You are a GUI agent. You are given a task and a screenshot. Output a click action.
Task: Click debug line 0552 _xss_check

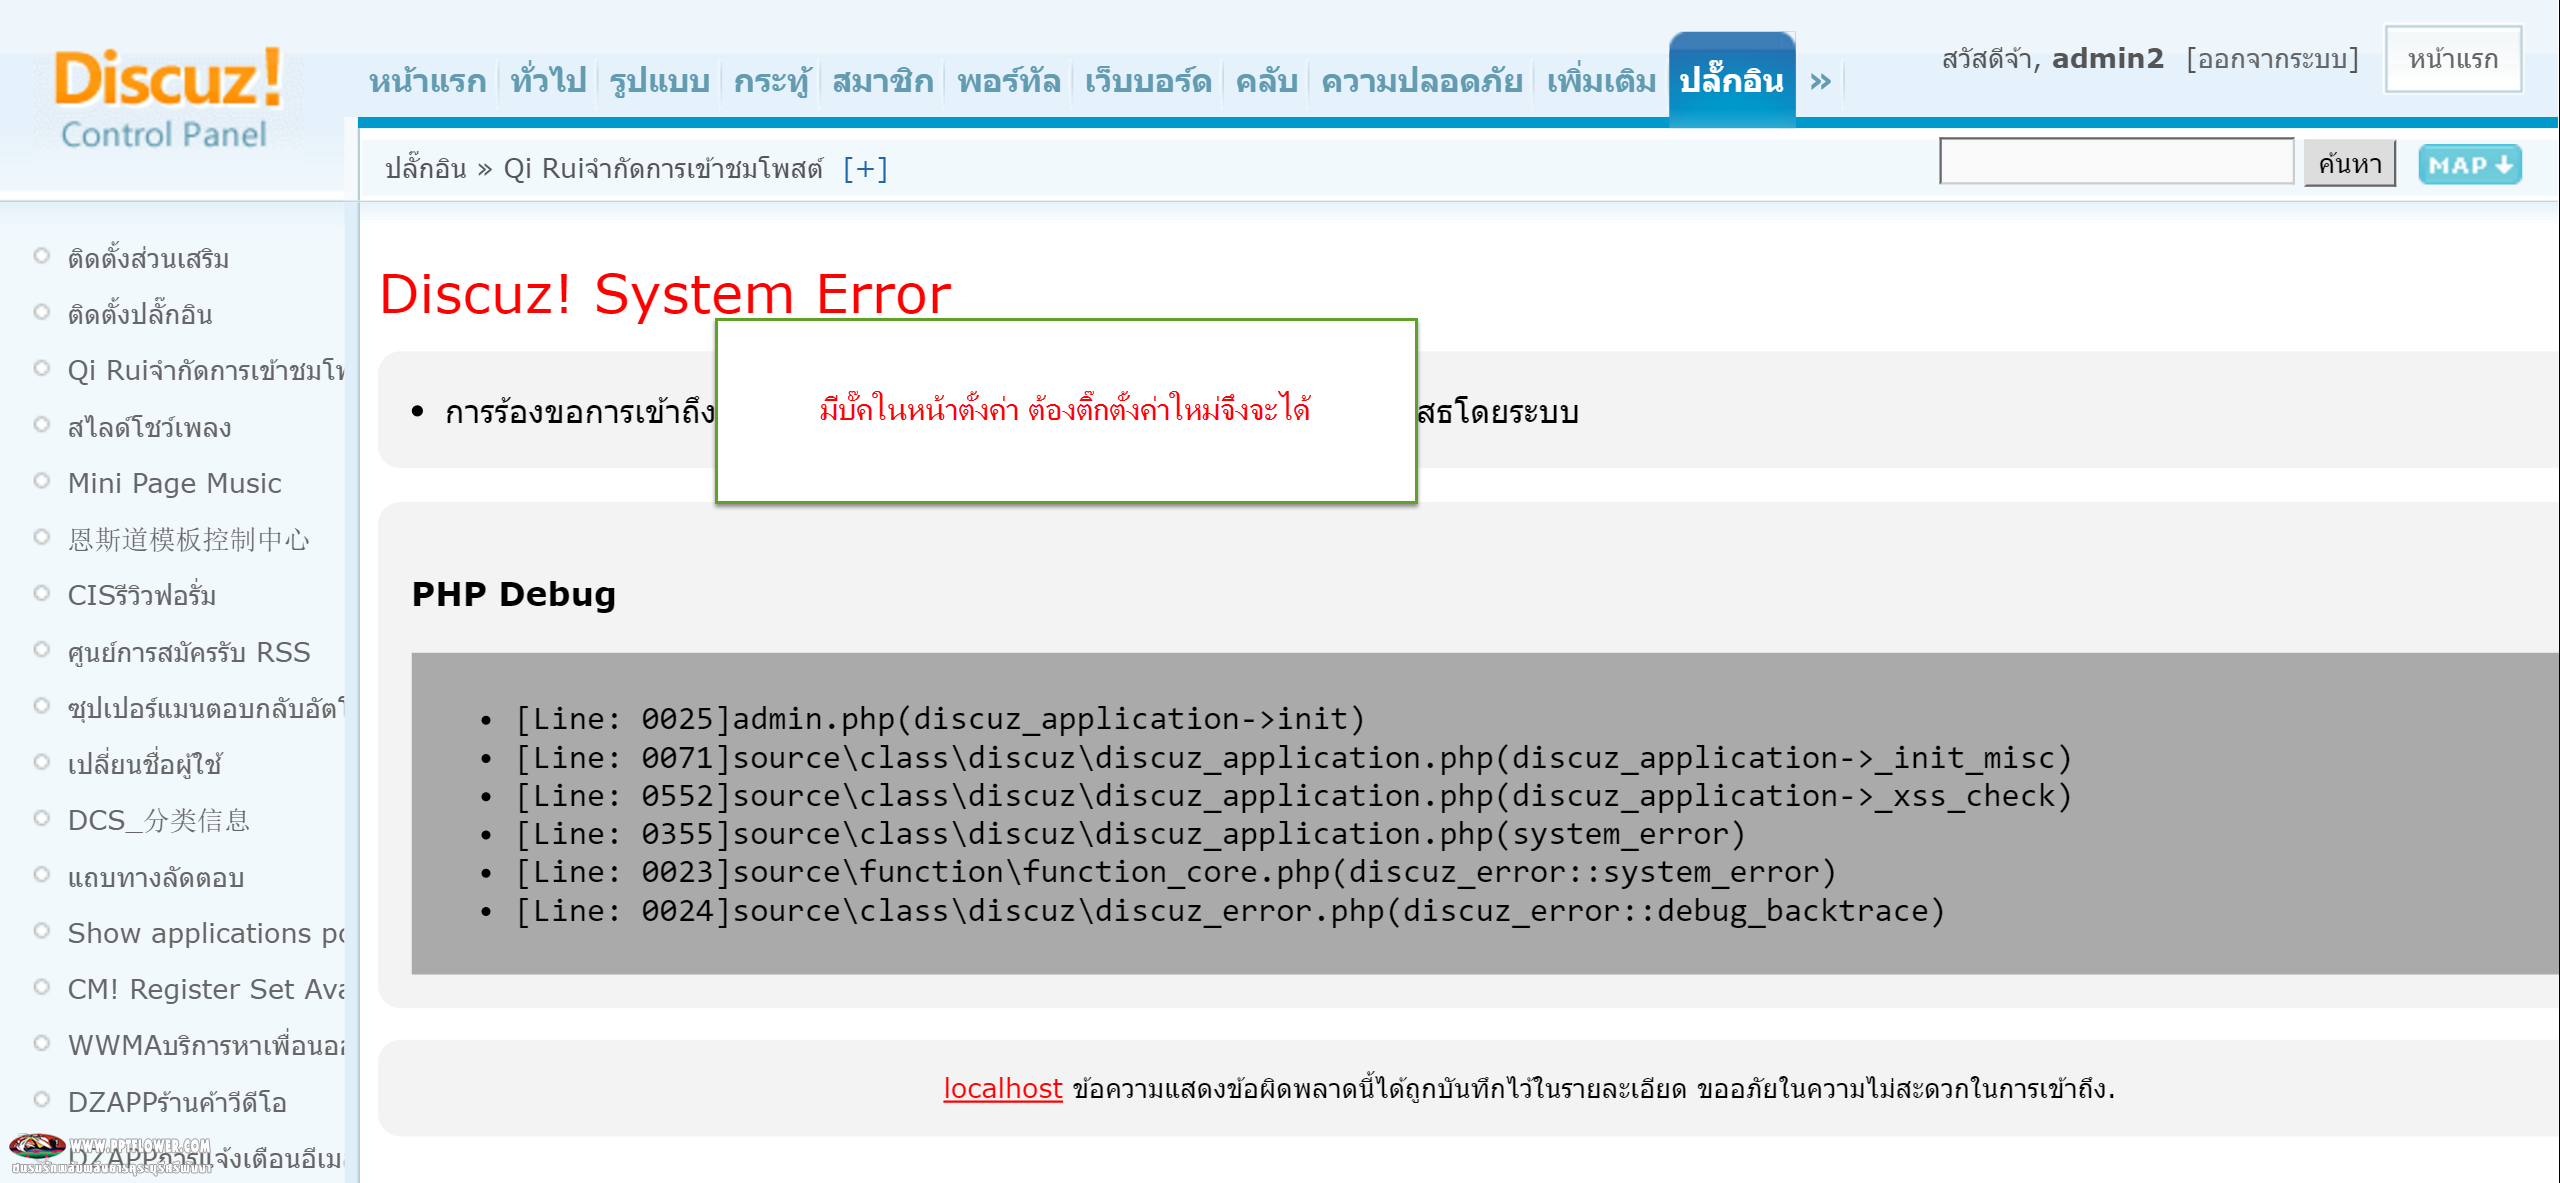pos(1293,796)
